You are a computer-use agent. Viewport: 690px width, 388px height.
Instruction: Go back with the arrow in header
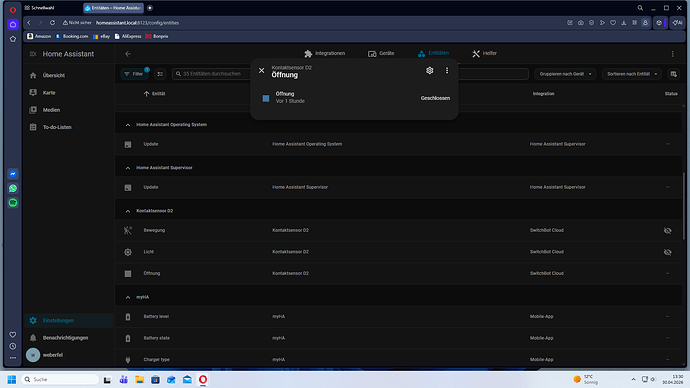[128, 54]
